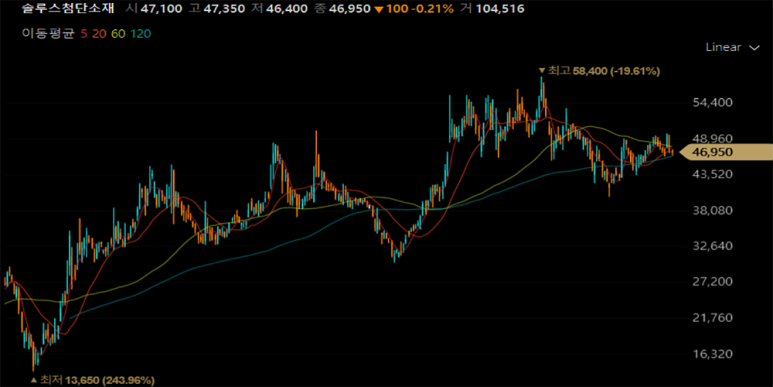Toggle the 20-day moving average line
Viewport: 773px width, 387px height.
(x=100, y=34)
